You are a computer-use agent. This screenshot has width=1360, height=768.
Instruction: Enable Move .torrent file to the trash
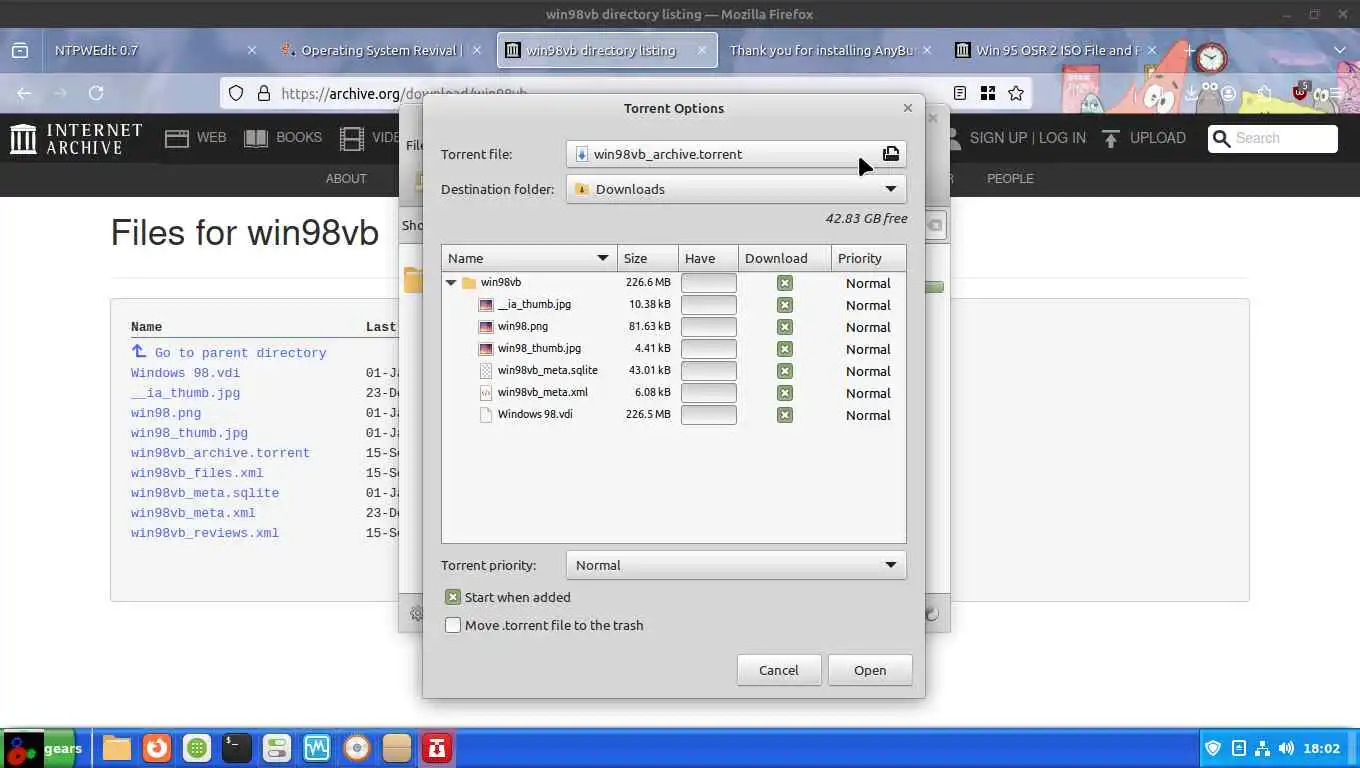453,625
